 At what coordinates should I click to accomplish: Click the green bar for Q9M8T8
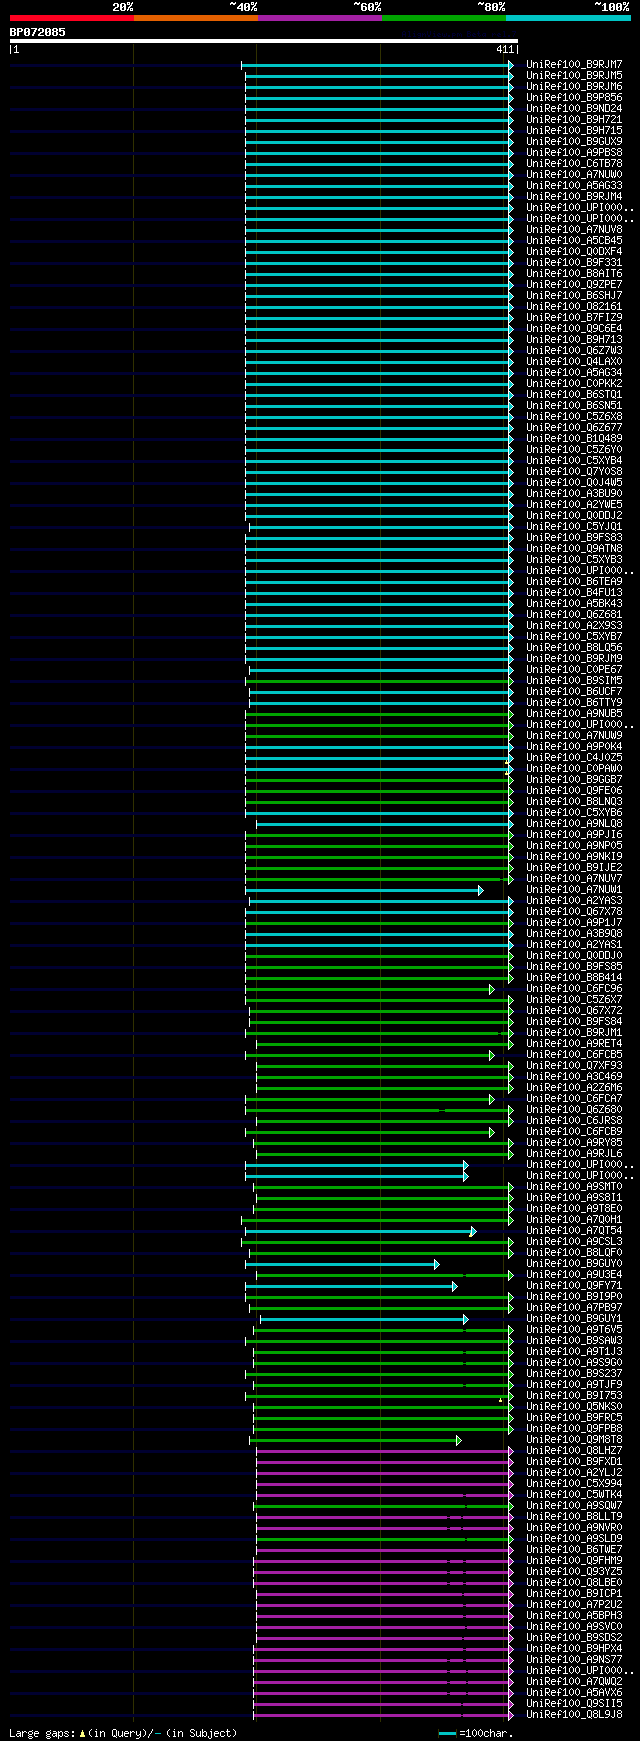click(355, 1440)
